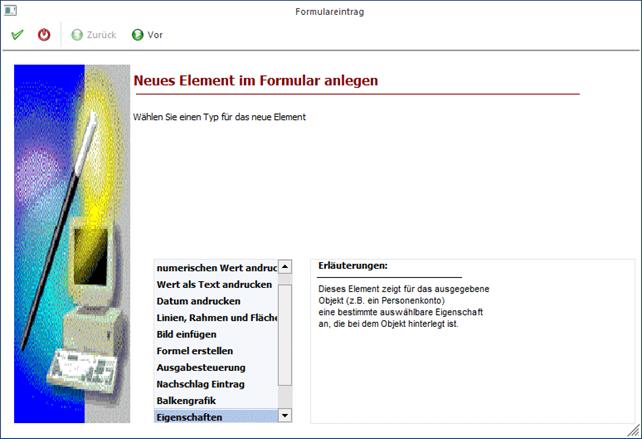Pick 'Formel erstellen' element type

coord(194,351)
